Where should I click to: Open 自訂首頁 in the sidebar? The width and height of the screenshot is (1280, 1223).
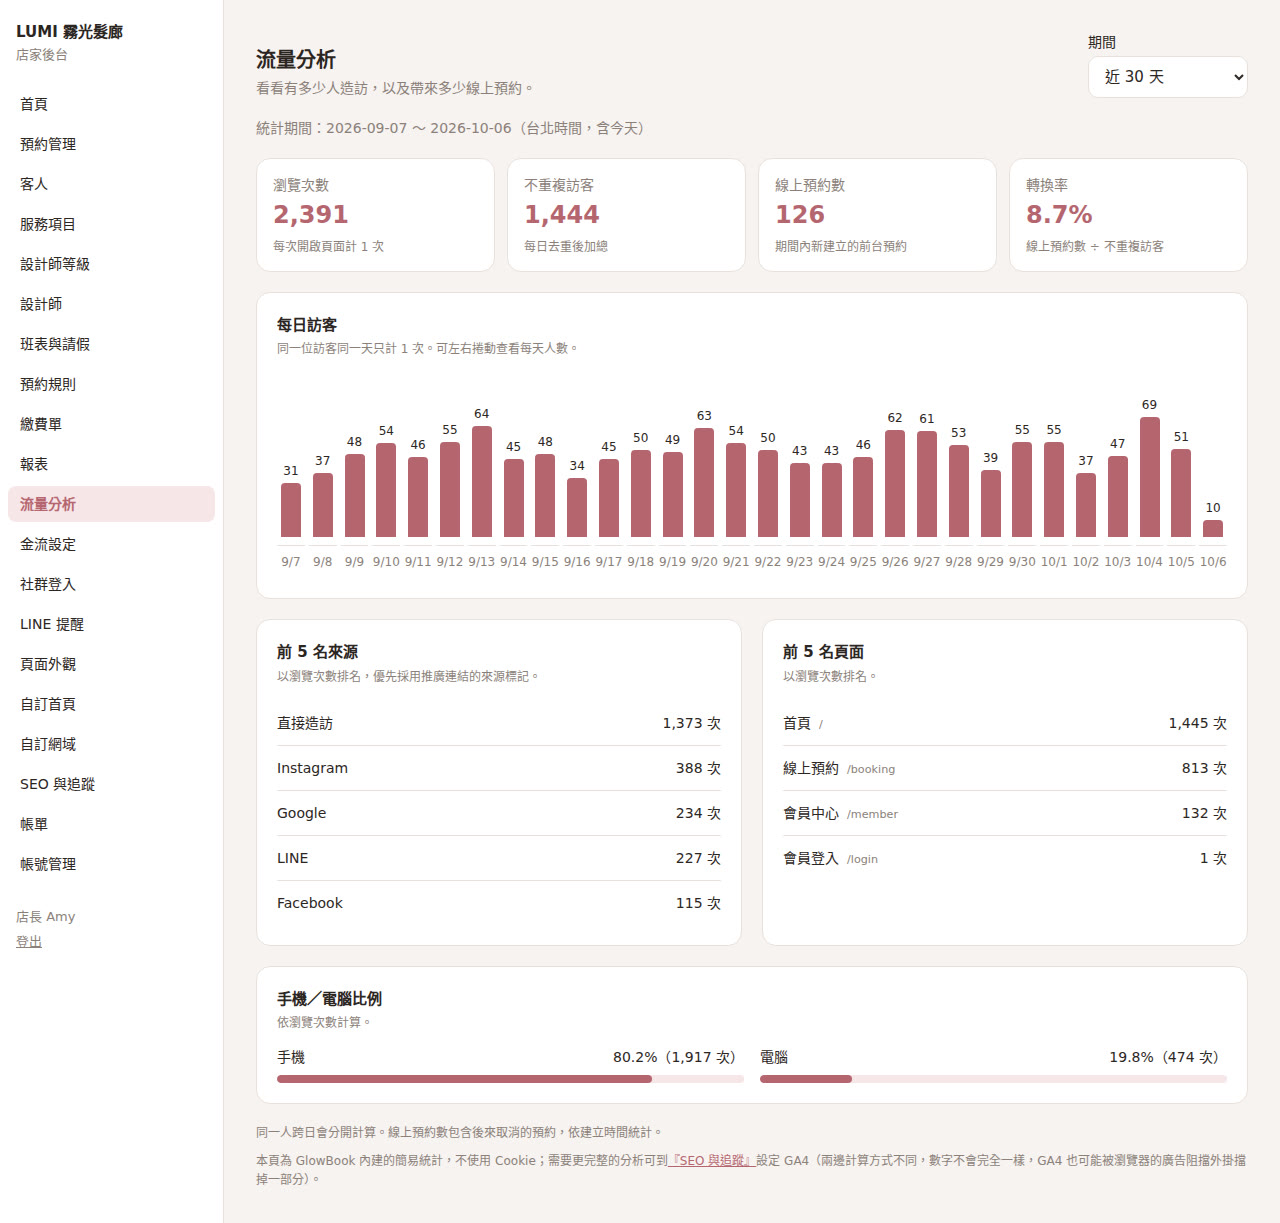(x=111, y=704)
